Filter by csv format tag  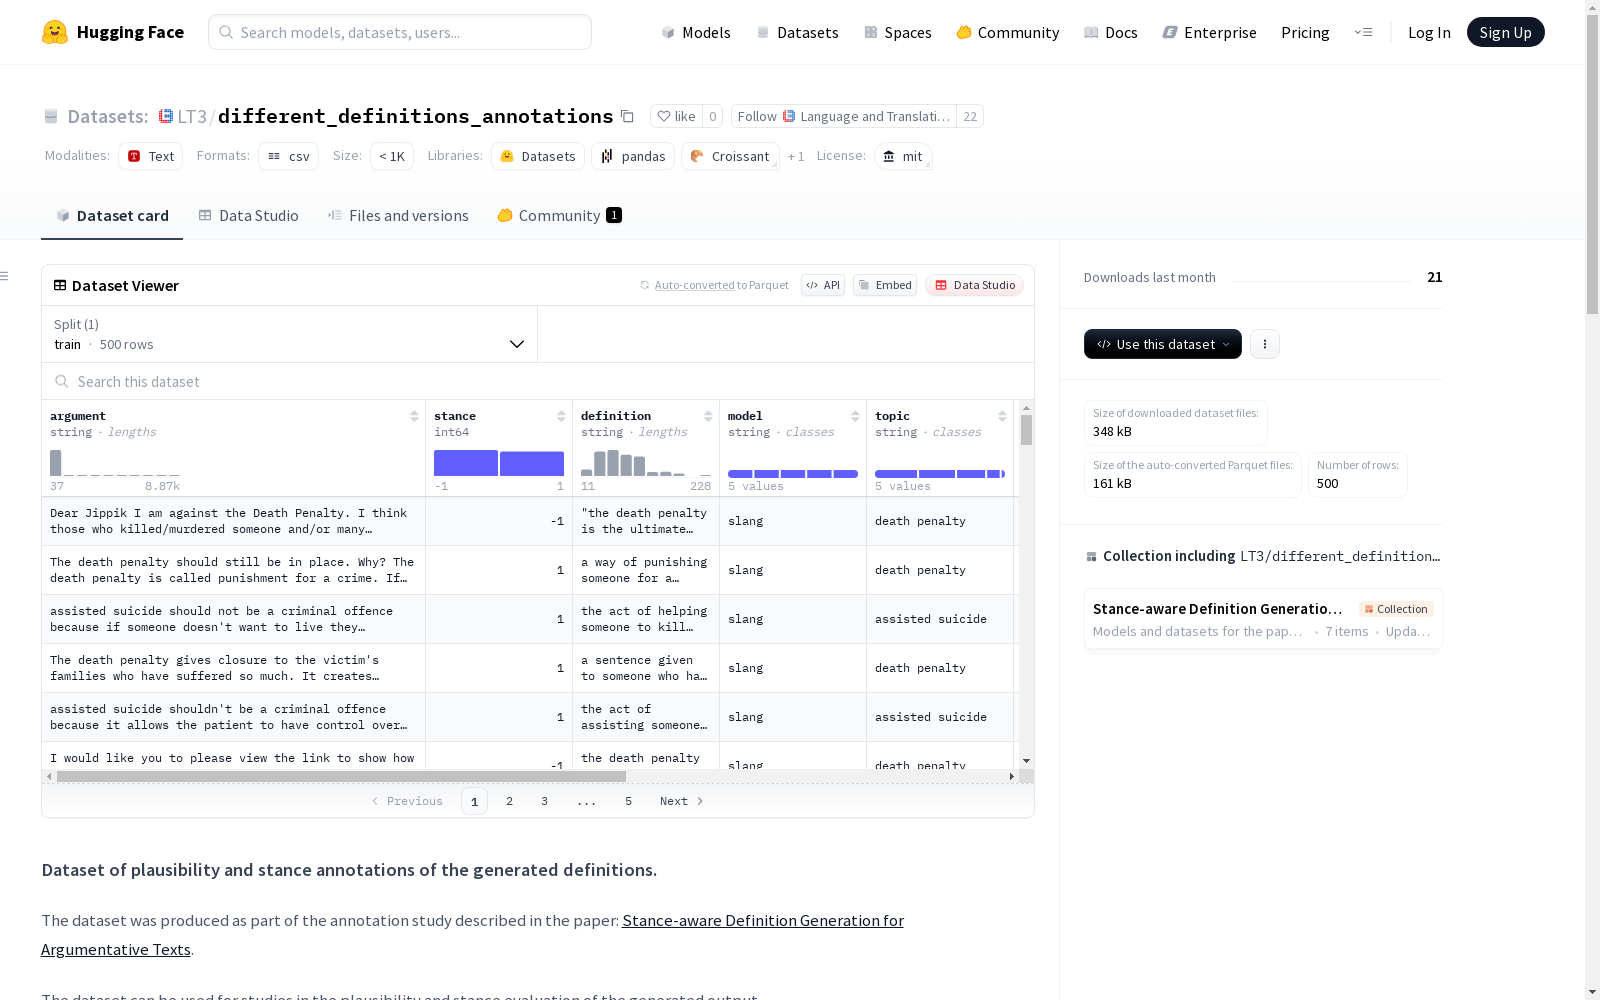(x=289, y=156)
